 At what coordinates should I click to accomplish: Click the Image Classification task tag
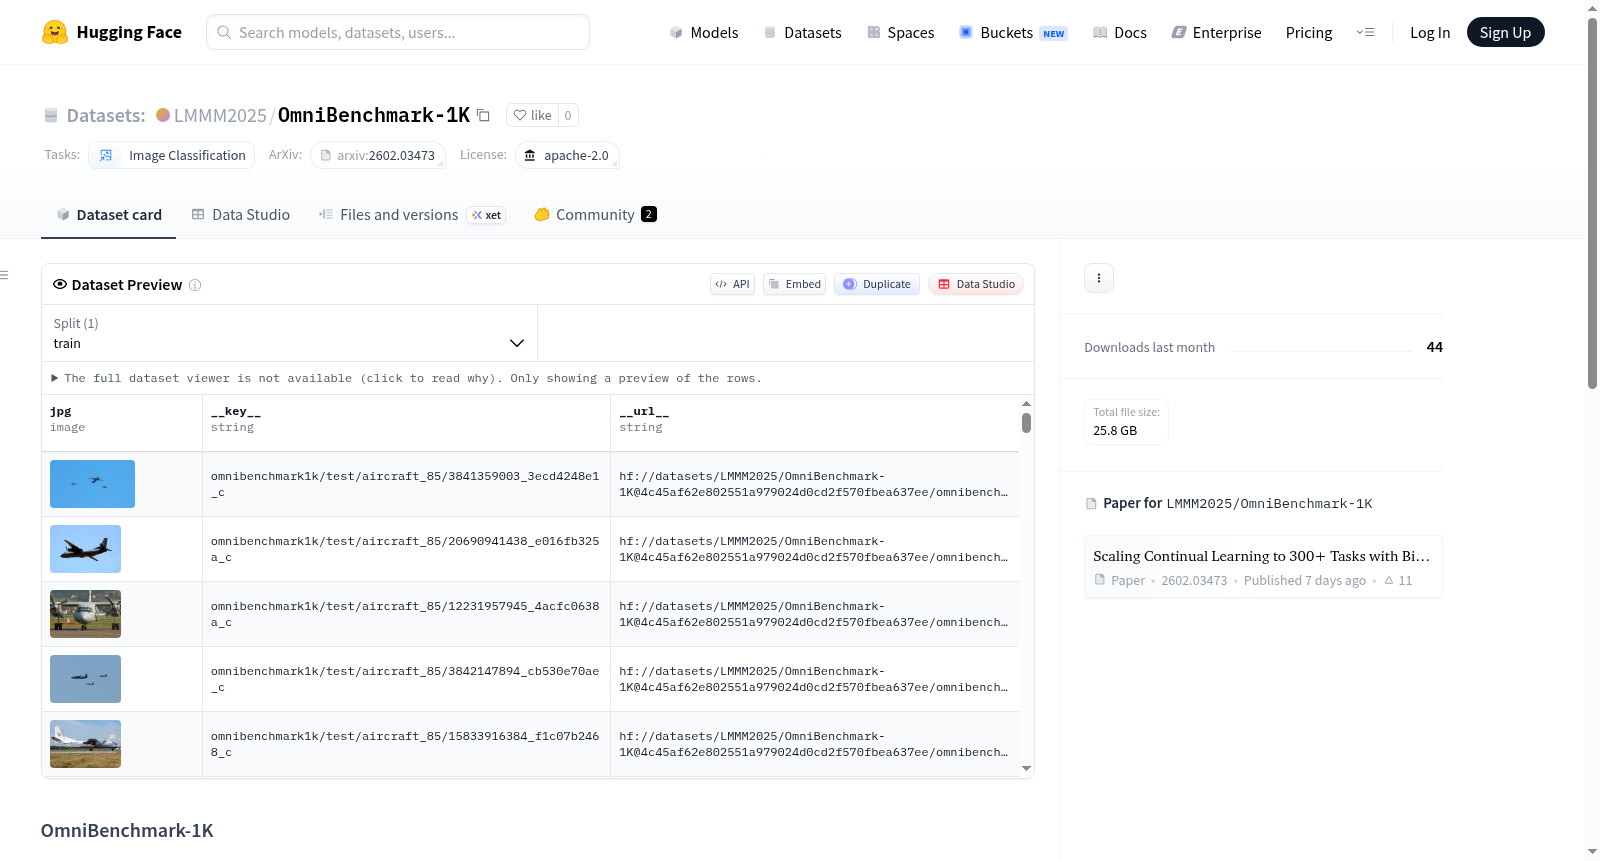(x=172, y=155)
